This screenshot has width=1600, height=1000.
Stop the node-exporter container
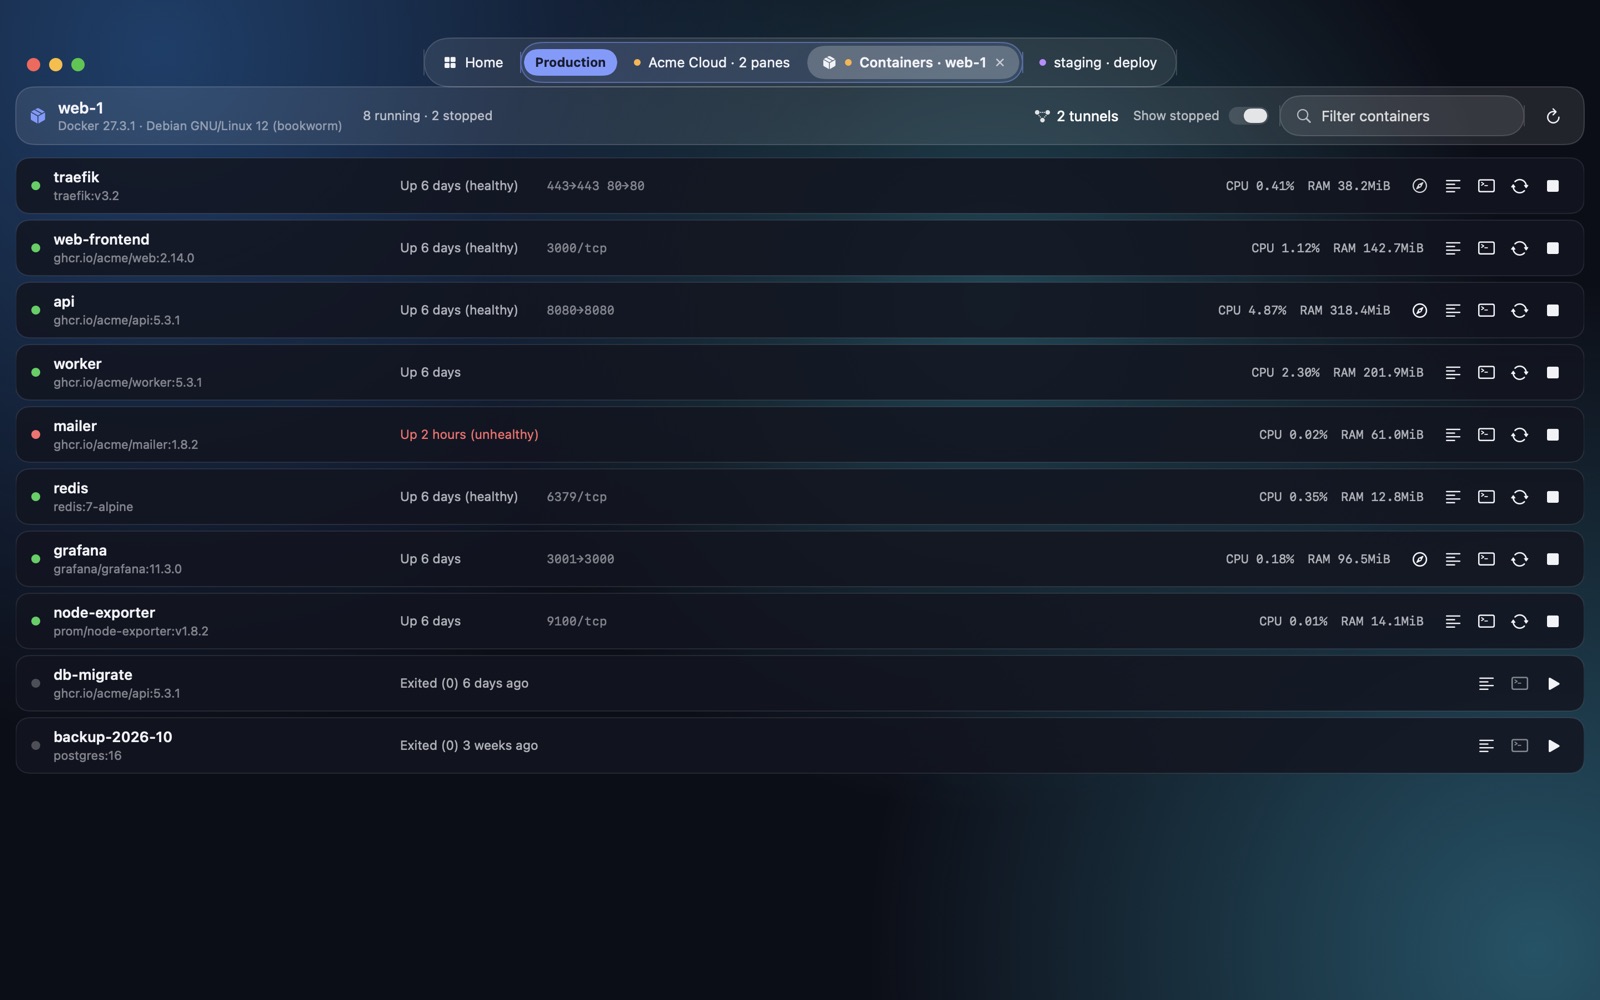coord(1553,621)
